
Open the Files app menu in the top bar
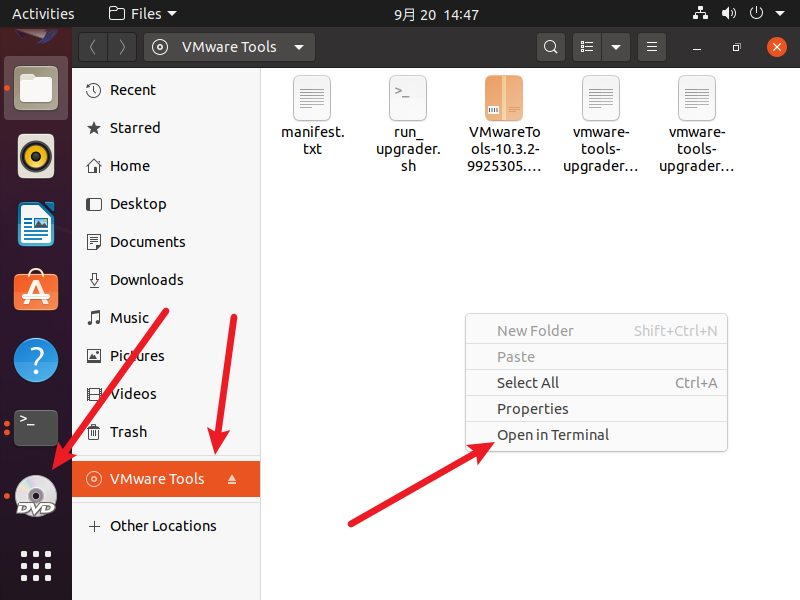click(142, 14)
